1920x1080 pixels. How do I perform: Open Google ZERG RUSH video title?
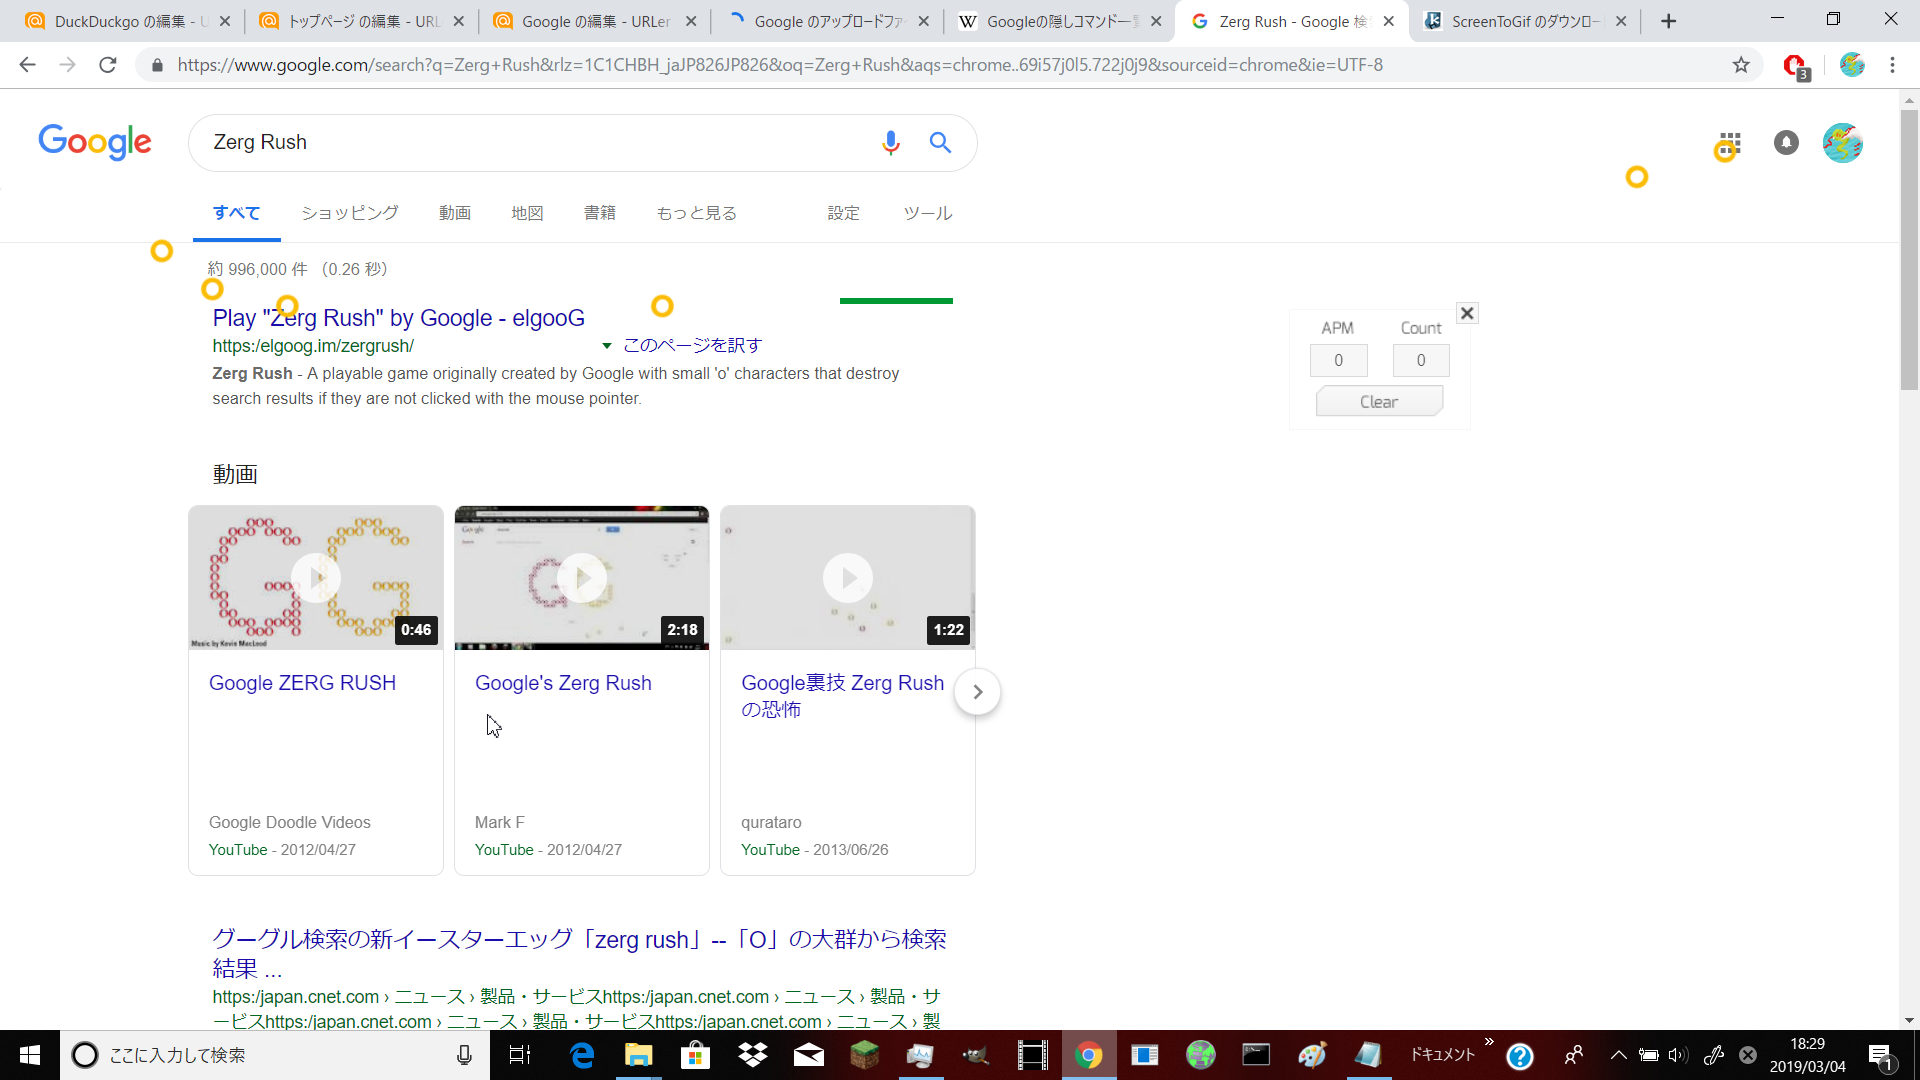tap(302, 683)
